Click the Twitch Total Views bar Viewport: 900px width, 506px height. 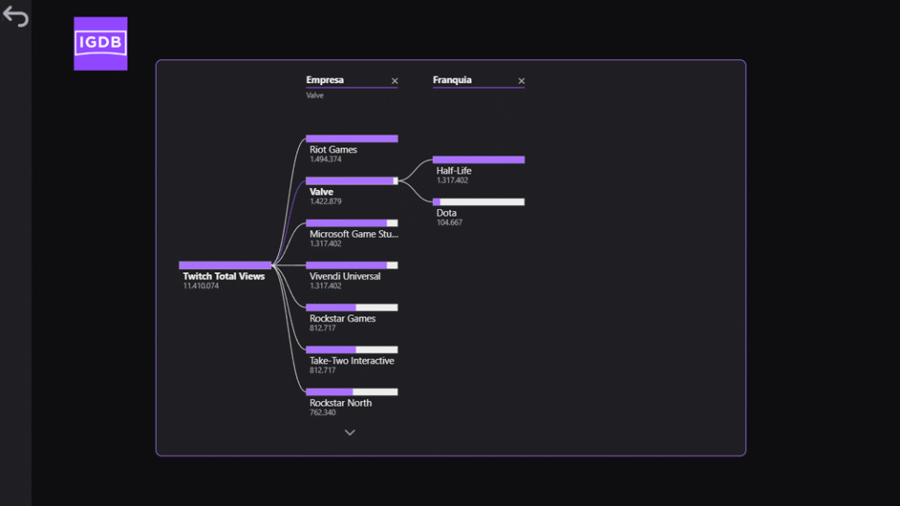point(225,265)
